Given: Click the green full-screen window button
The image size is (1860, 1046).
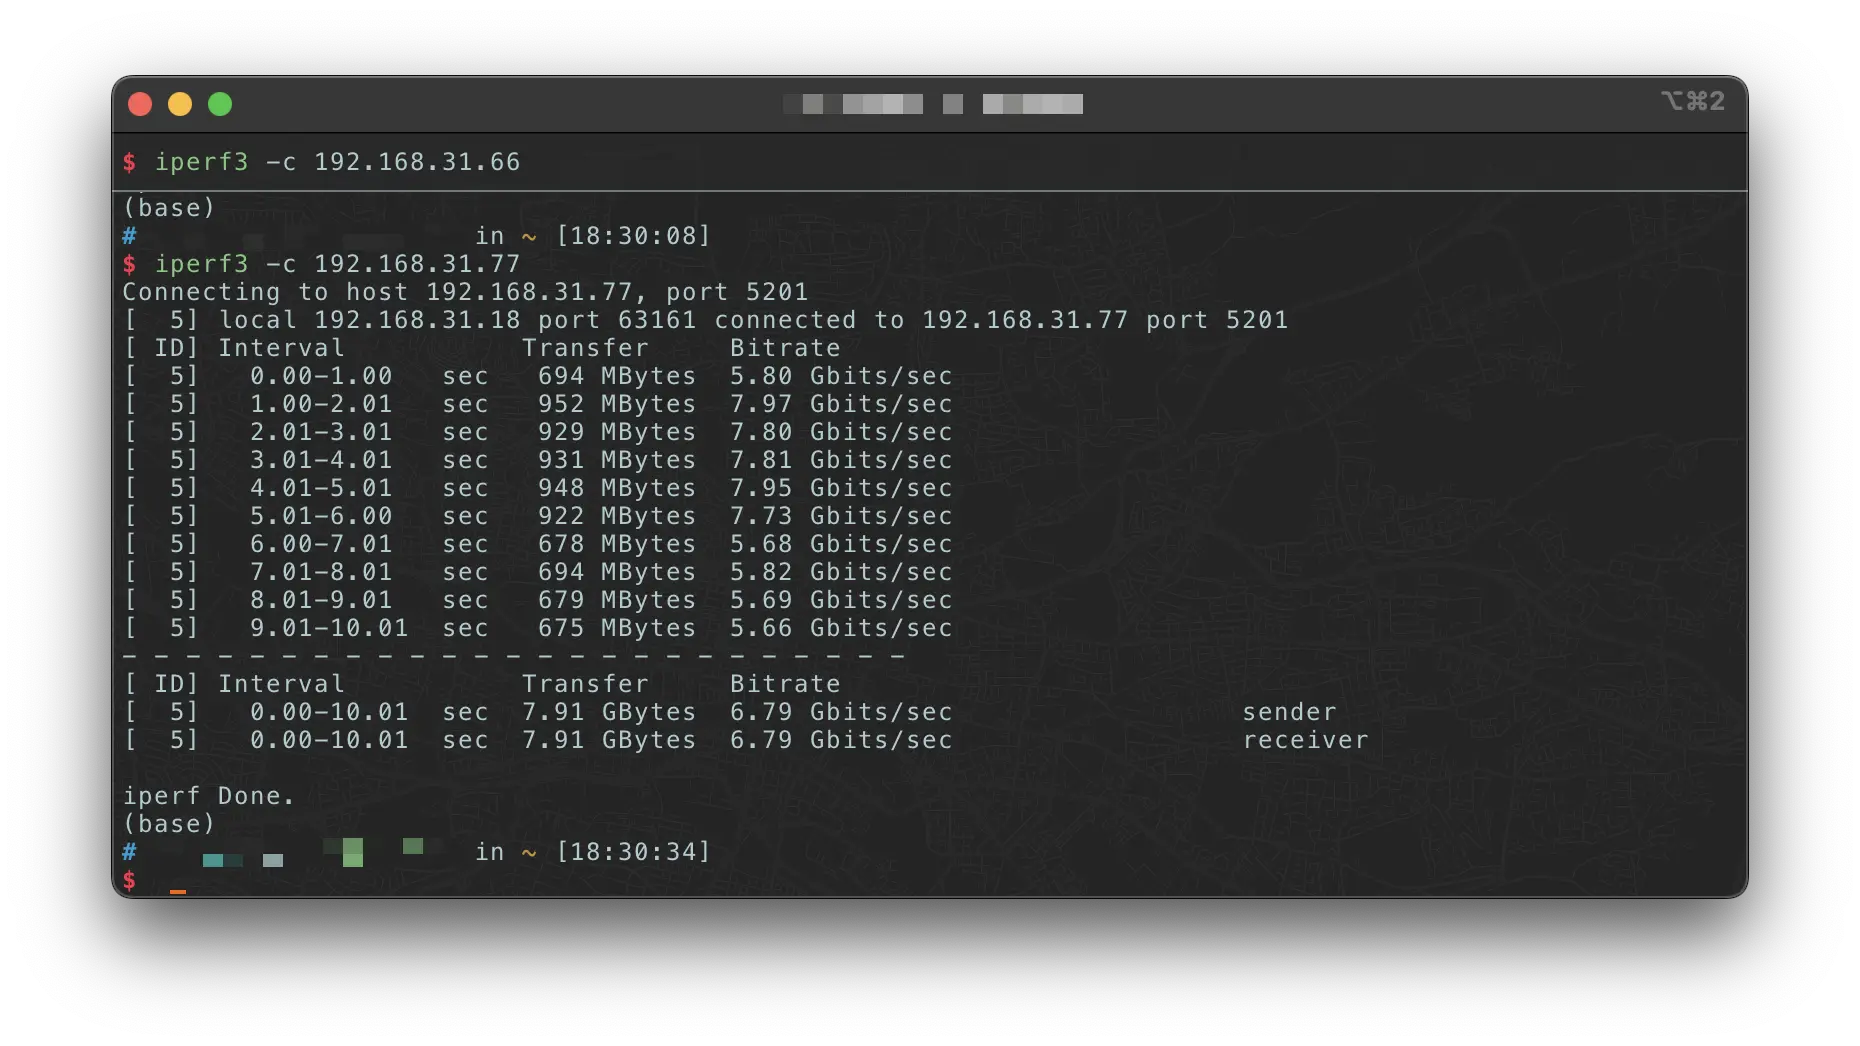Looking at the screenshot, I should [220, 104].
